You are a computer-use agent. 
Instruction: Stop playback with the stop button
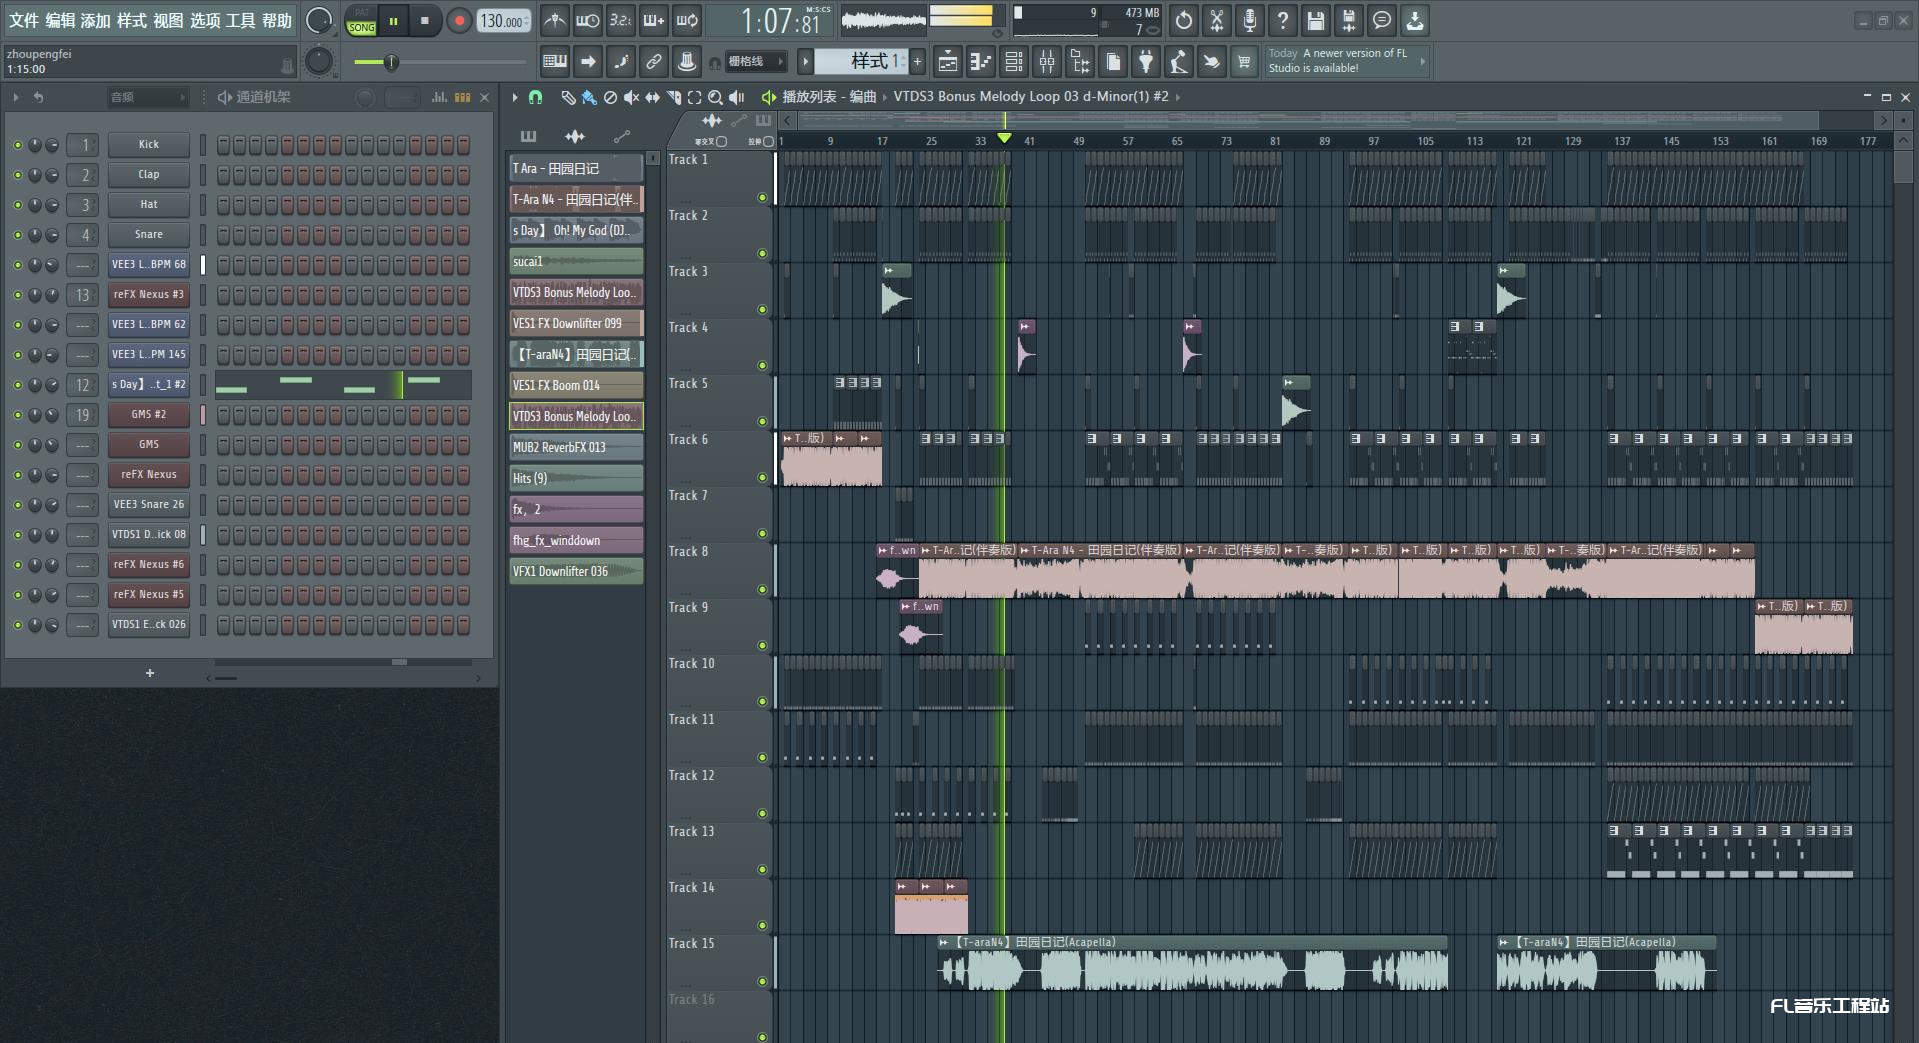point(425,21)
